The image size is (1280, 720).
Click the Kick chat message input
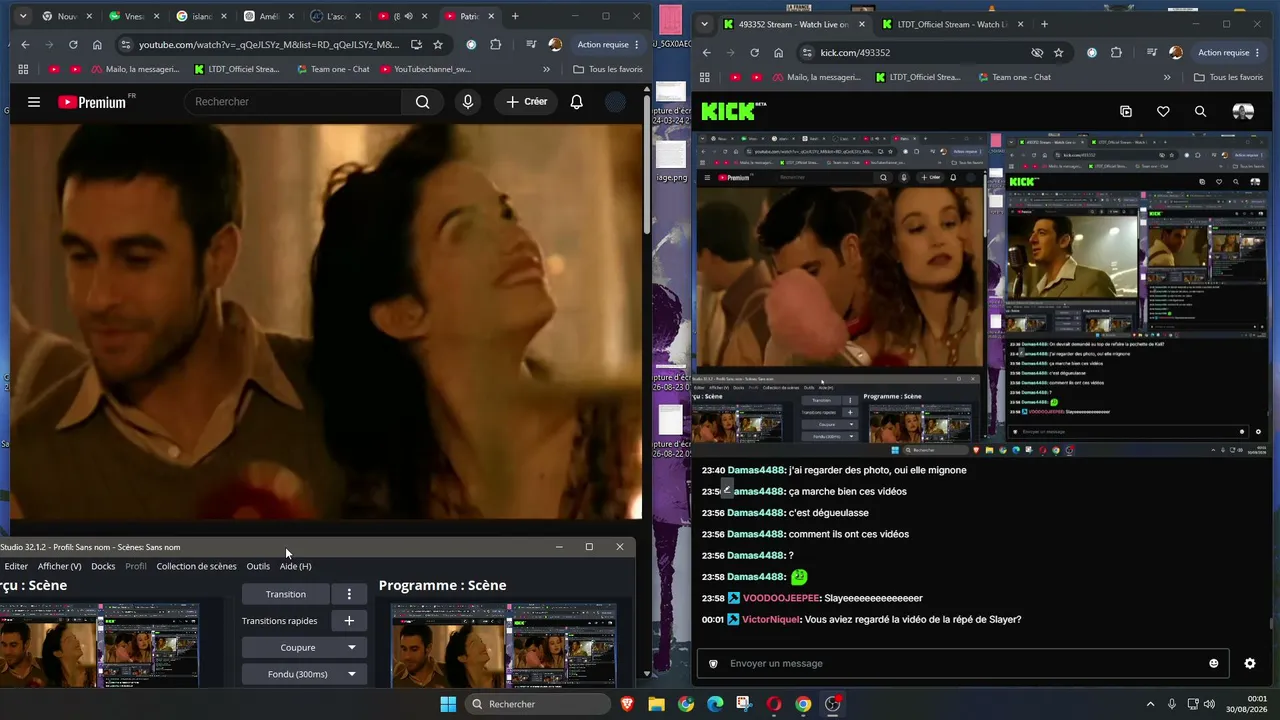point(965,663)
